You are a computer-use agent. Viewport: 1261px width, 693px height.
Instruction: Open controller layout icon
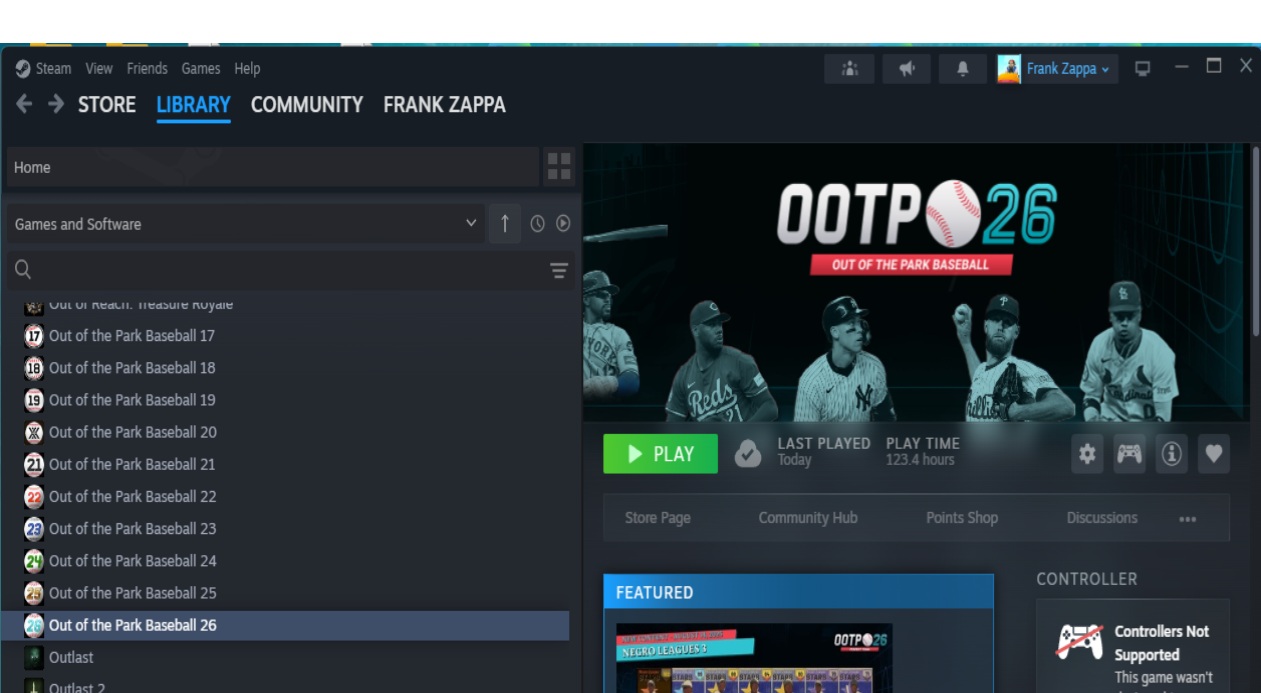(1129, 454)
